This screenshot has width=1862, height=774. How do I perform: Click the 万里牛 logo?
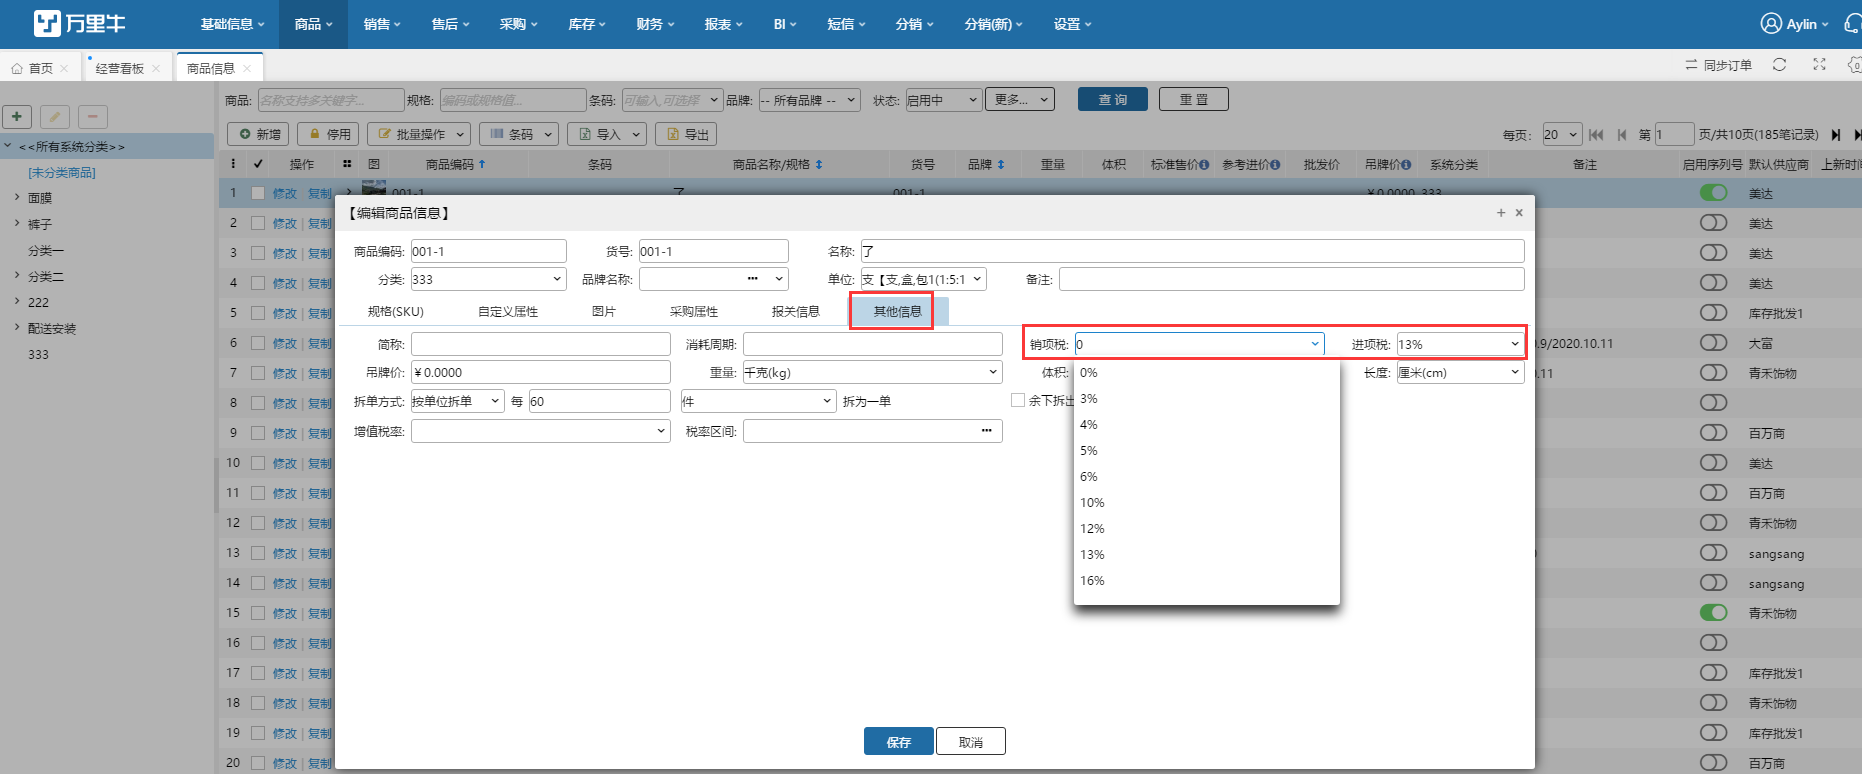point(80,23)
